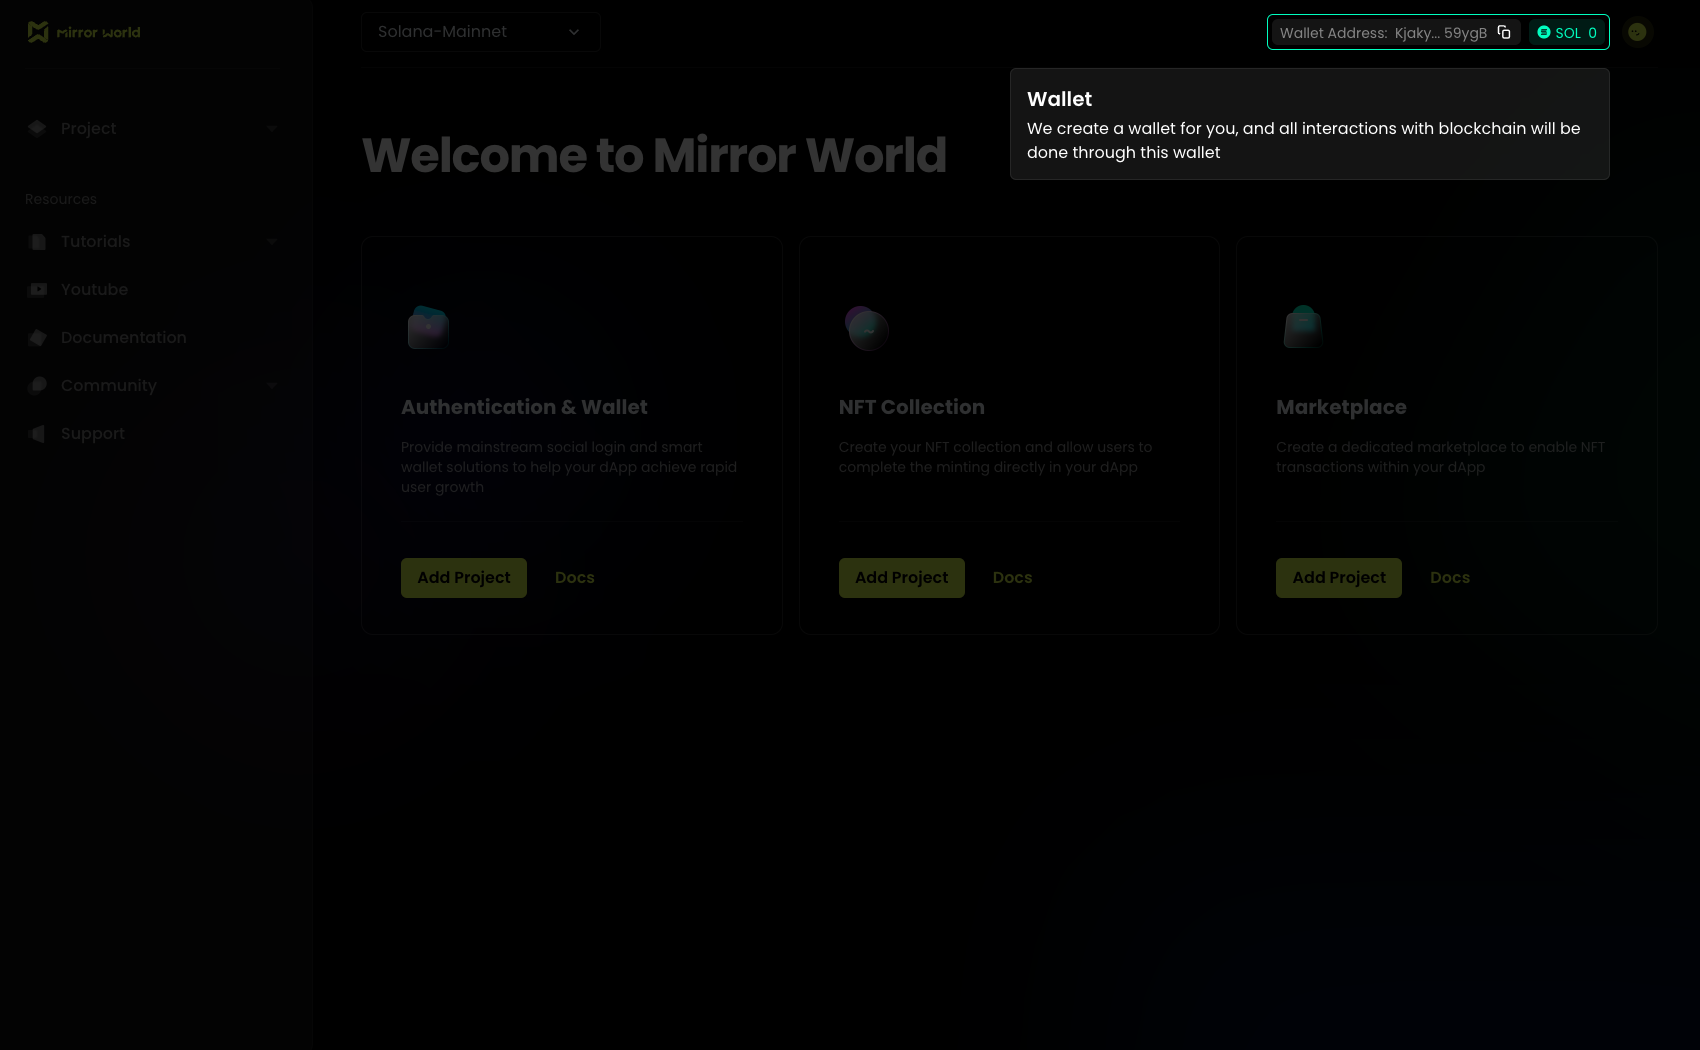
Task: Click the Mirror World logo
Action: (x=84, y=32)
